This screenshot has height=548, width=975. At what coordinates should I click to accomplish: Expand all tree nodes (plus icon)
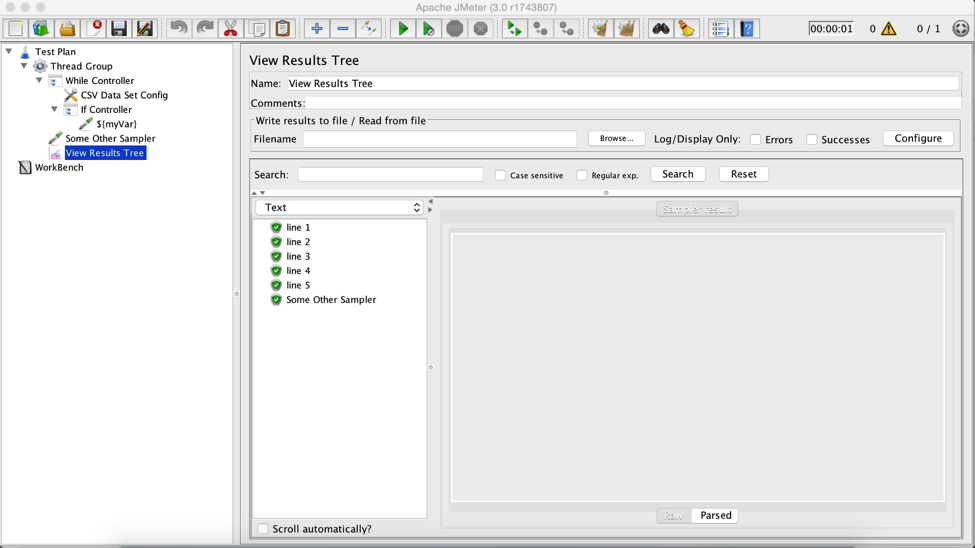point(317,29)
